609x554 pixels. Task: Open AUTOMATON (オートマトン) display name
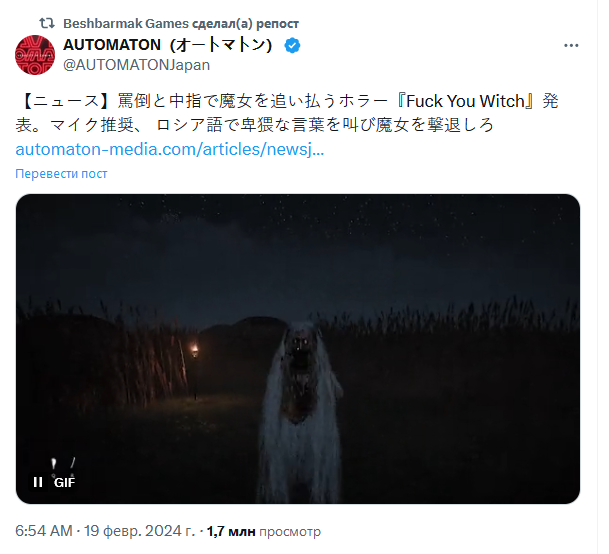click(167, 45)
